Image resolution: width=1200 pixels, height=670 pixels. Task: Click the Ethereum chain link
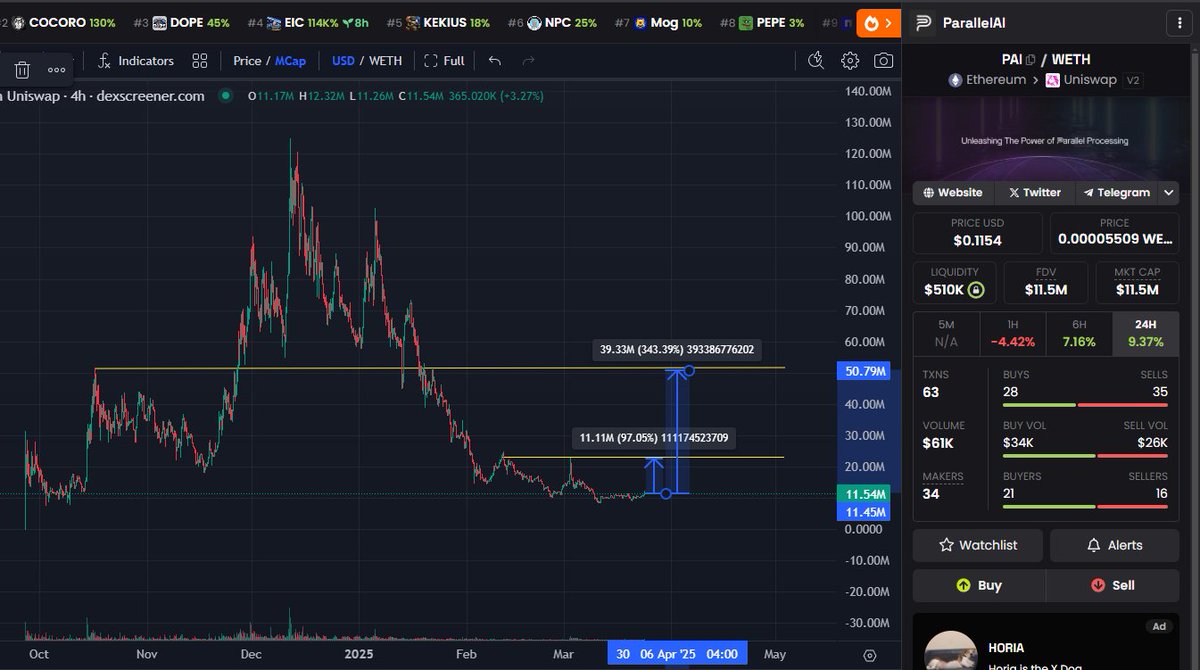(989, 80)
